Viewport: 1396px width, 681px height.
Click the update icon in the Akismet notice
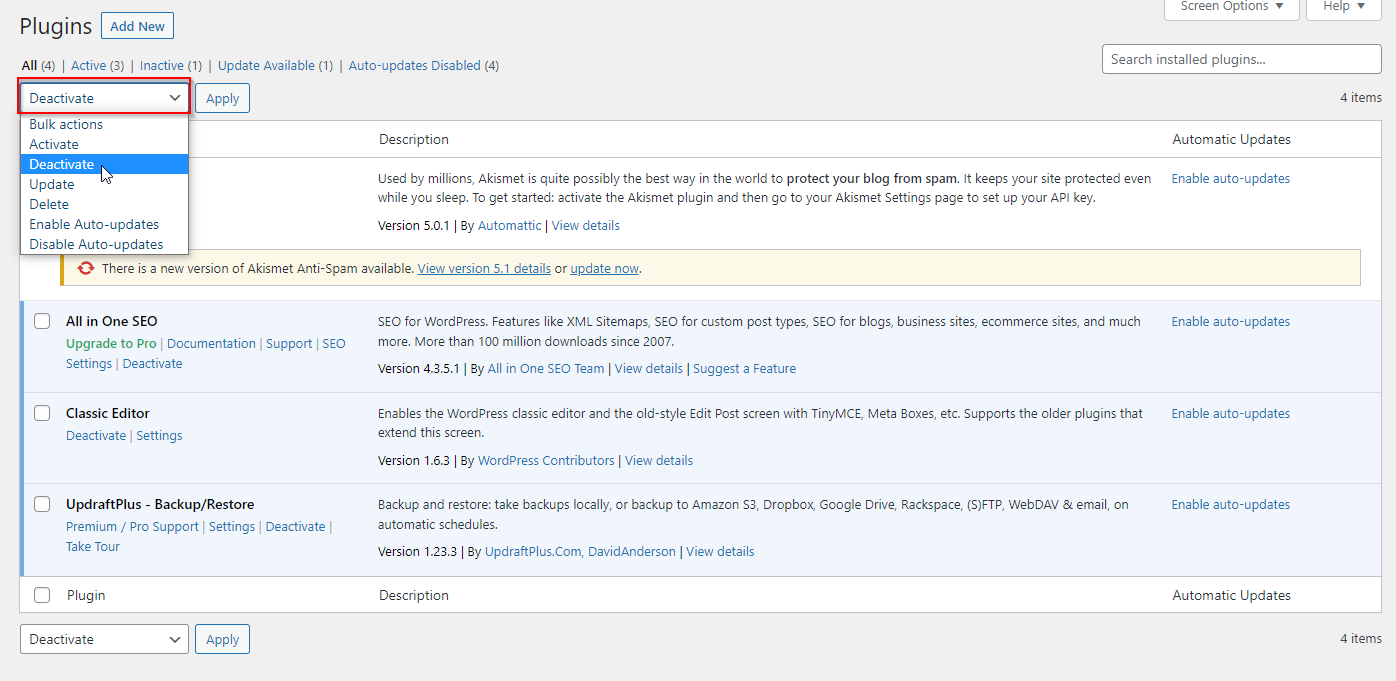coord(86,268)
